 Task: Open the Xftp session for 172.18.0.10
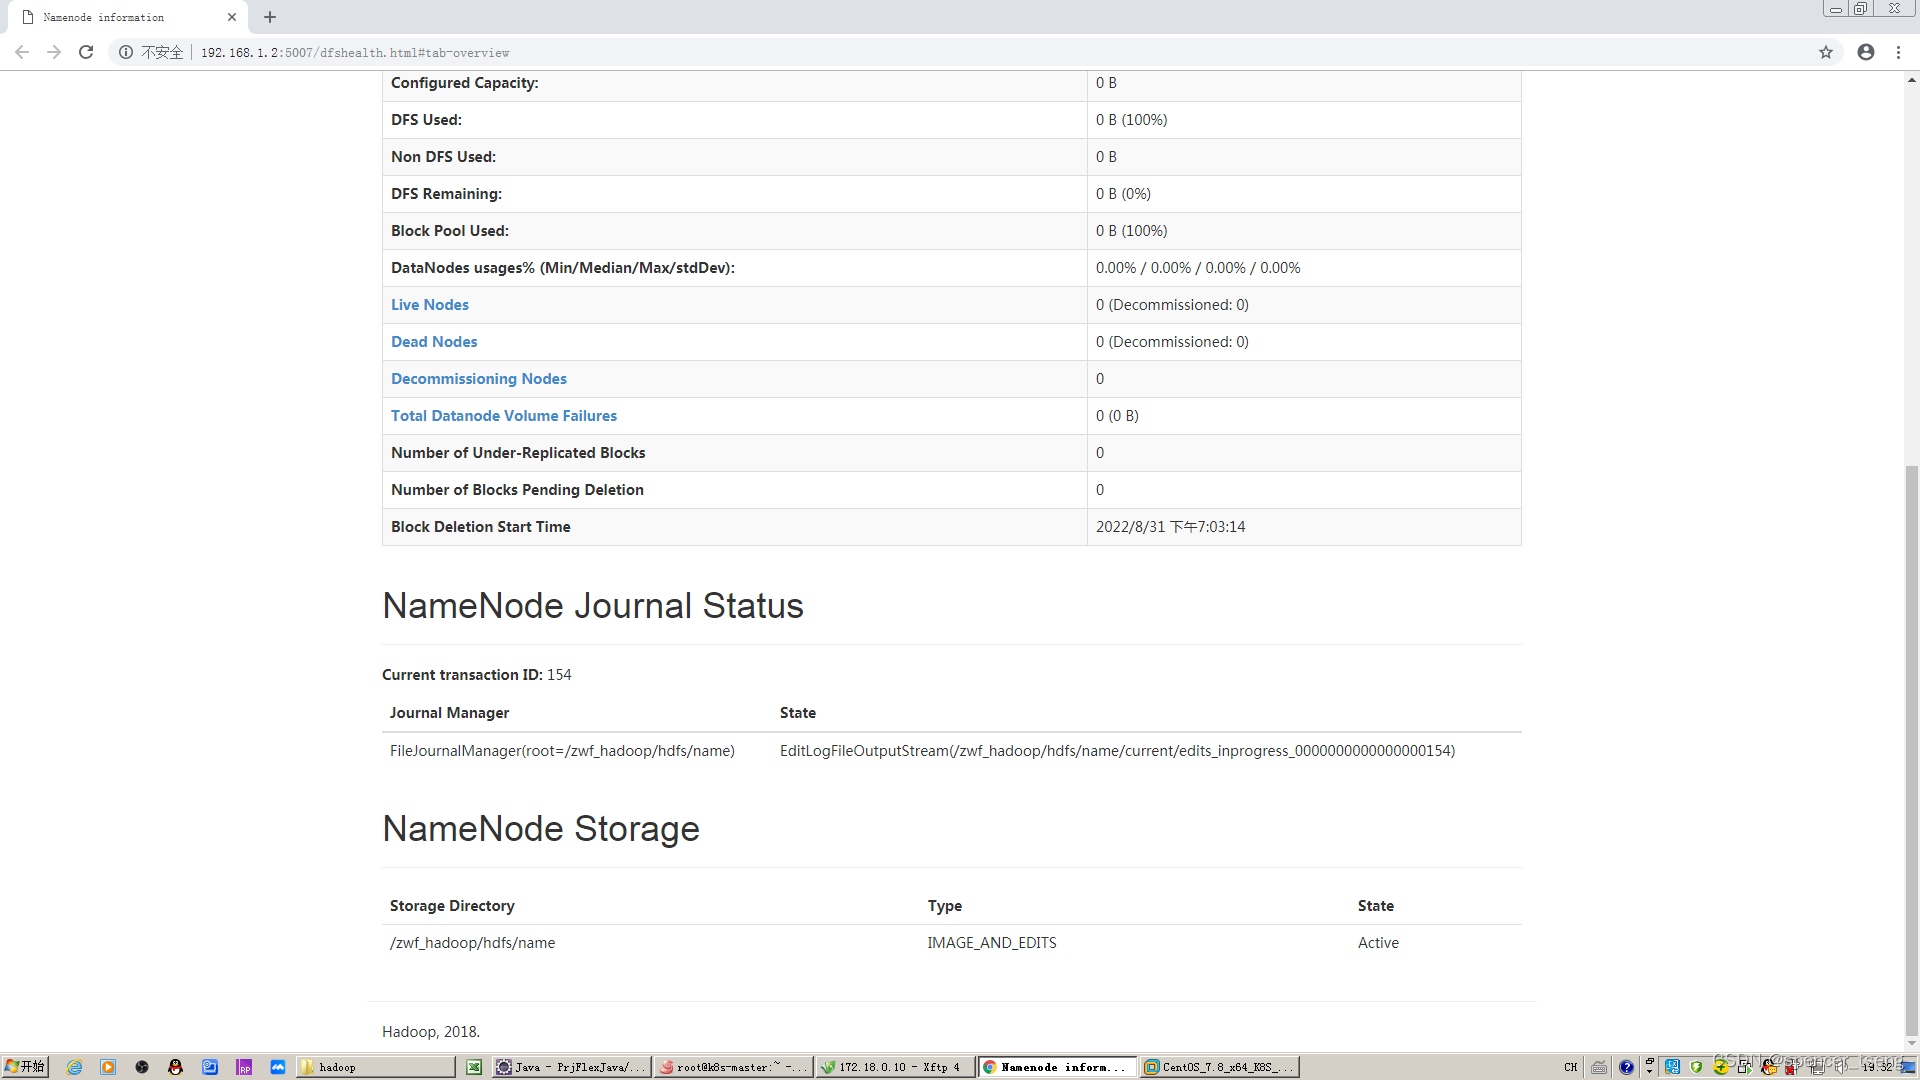click(x=893, y=1067)
